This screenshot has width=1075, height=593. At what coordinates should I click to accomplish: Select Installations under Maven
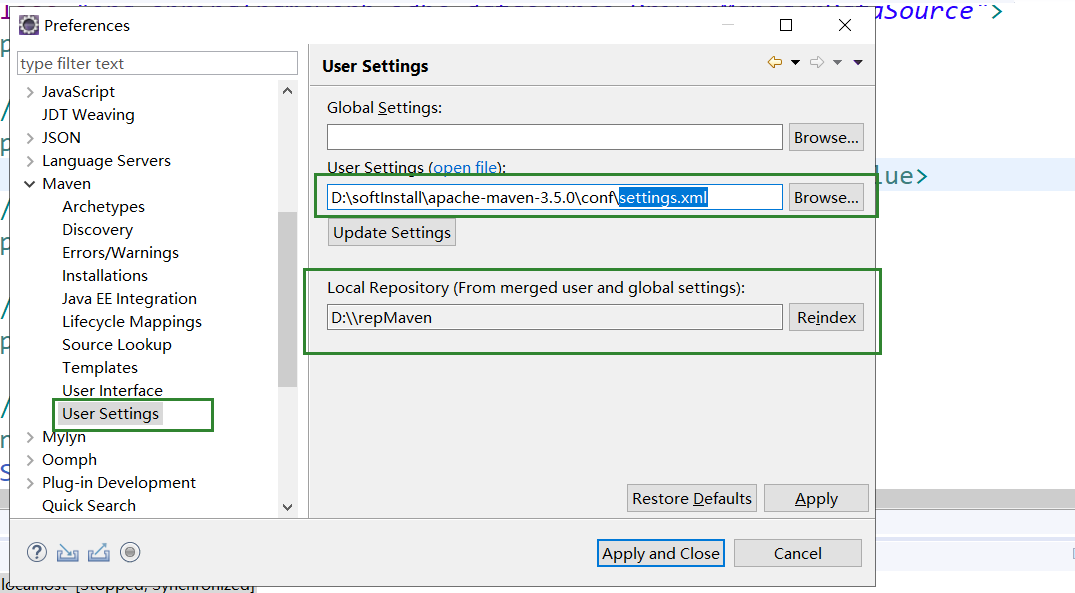click(x=105, y=276)
